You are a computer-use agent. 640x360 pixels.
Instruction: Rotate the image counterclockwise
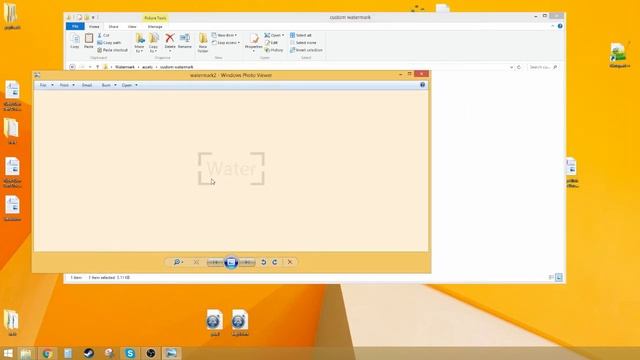pos(263,262)
